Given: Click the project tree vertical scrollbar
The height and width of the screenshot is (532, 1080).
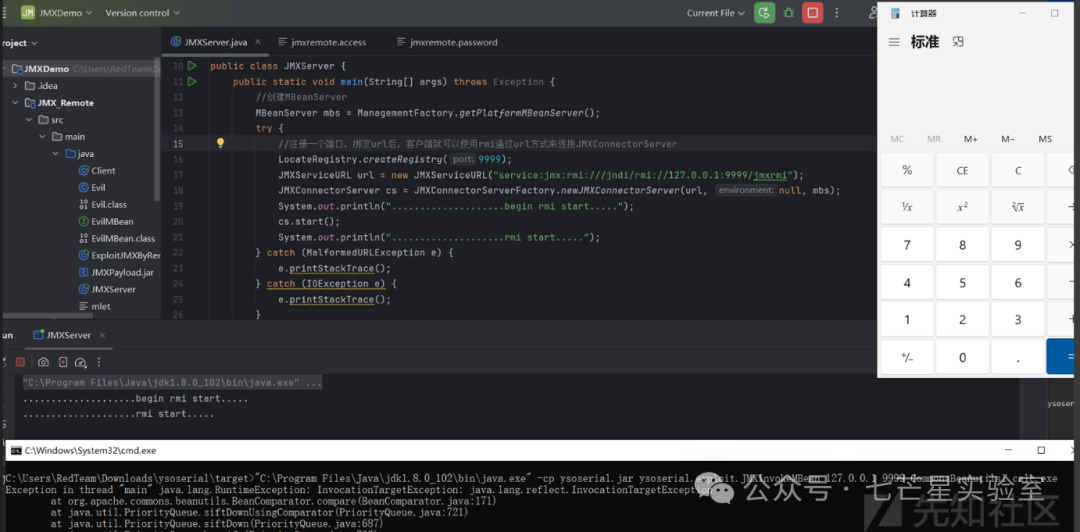Looking at the screenshot, I should click(x=158, y=131).
